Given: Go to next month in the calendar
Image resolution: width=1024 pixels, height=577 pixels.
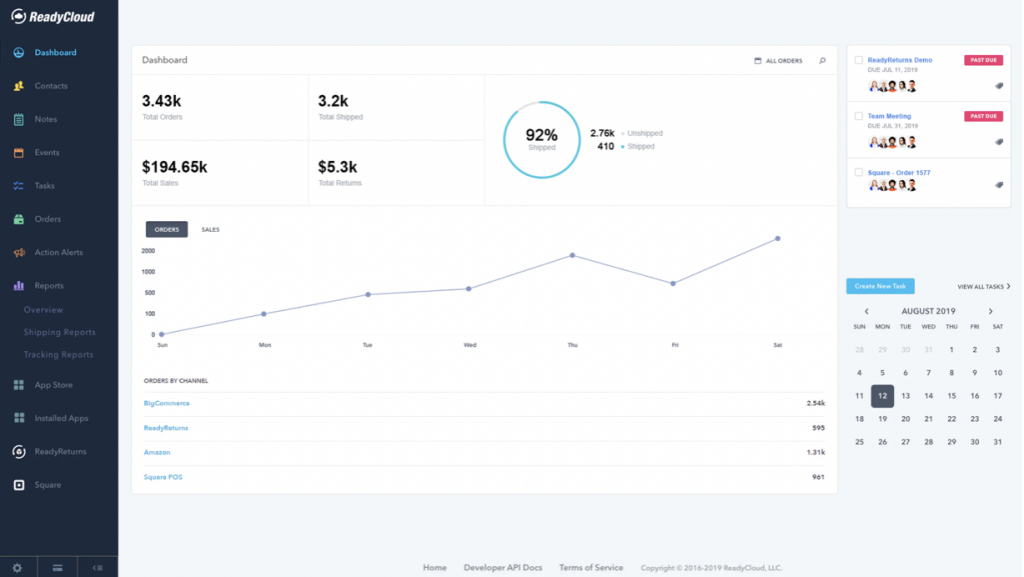Looking at the screenshot, I should pos(990,311).
